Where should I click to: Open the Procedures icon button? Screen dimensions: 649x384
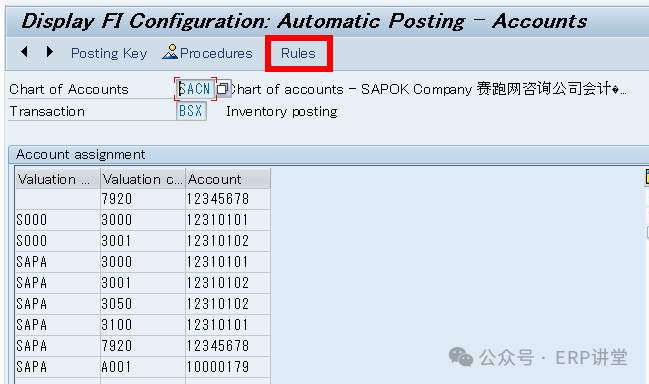(x=207, y=53)
